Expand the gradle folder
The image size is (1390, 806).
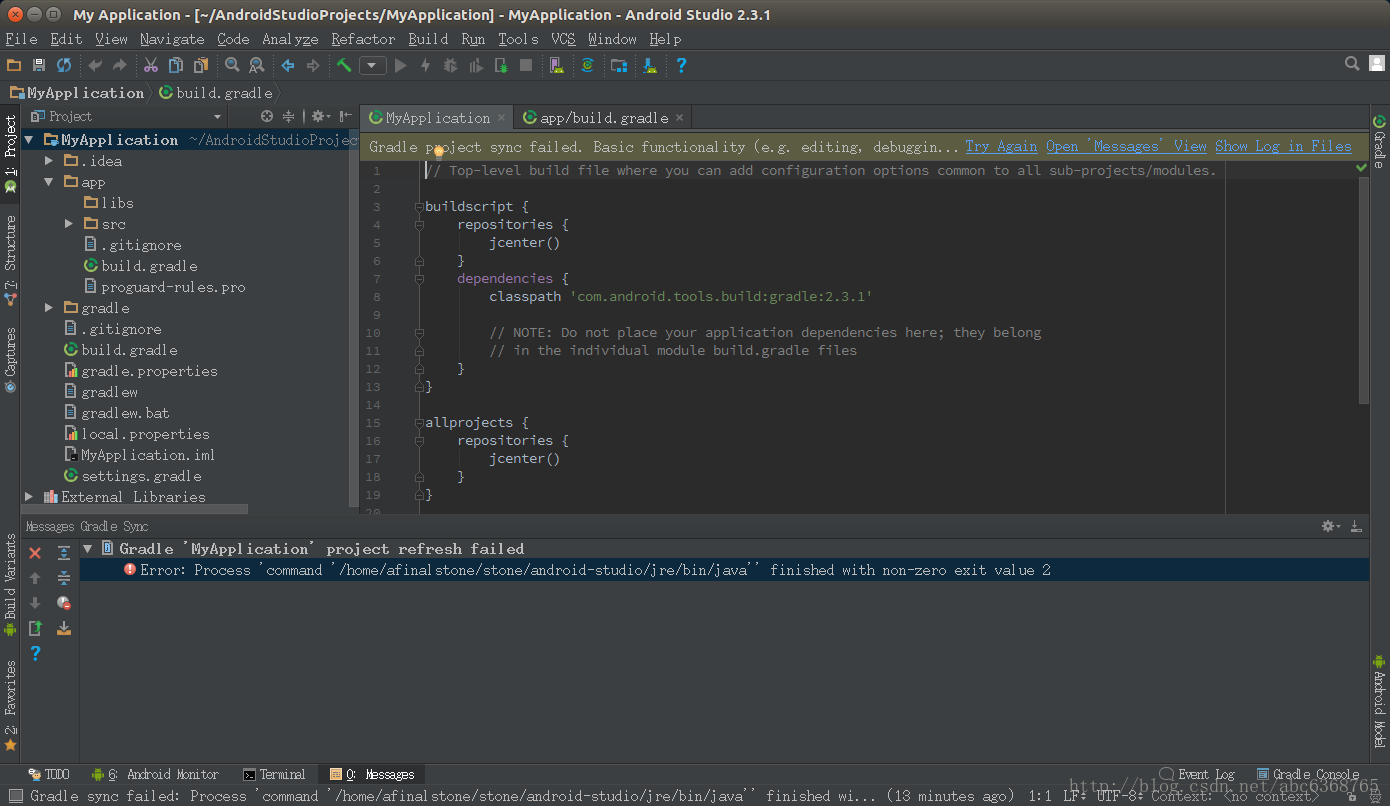pos(49,308)
